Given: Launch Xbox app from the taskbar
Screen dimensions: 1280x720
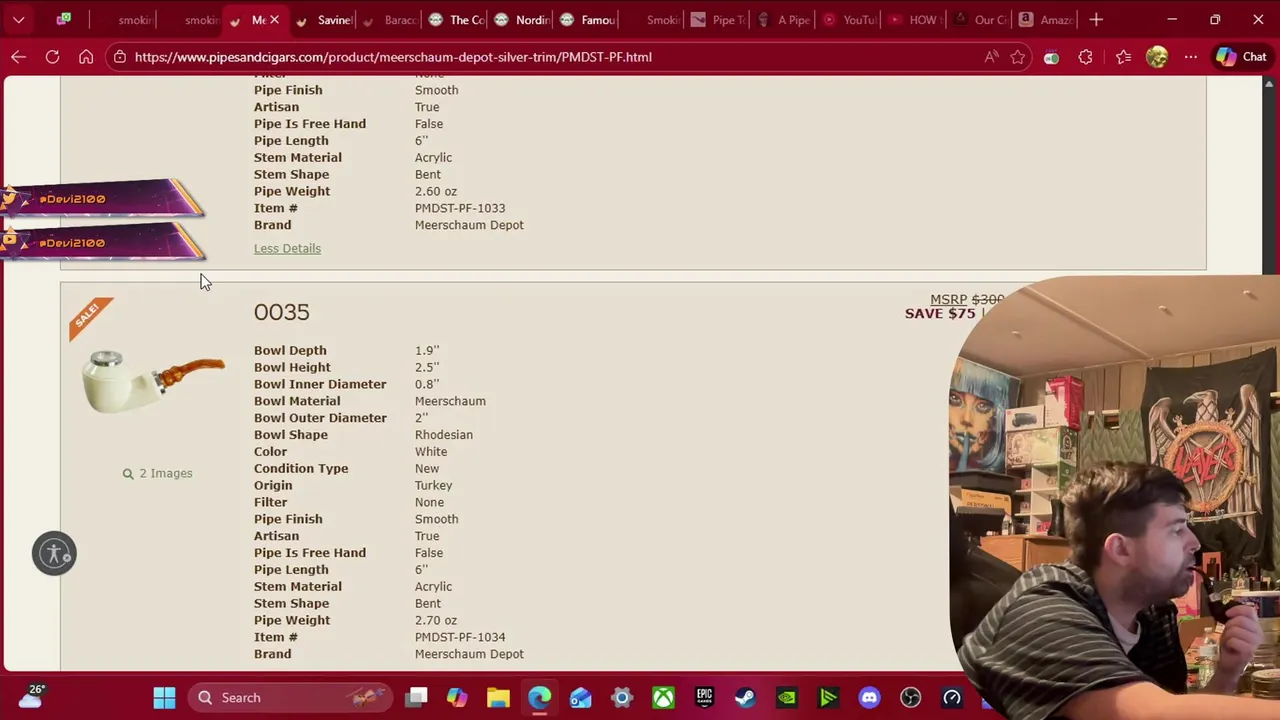Looking at the screenshot, I should coord(663,697).
